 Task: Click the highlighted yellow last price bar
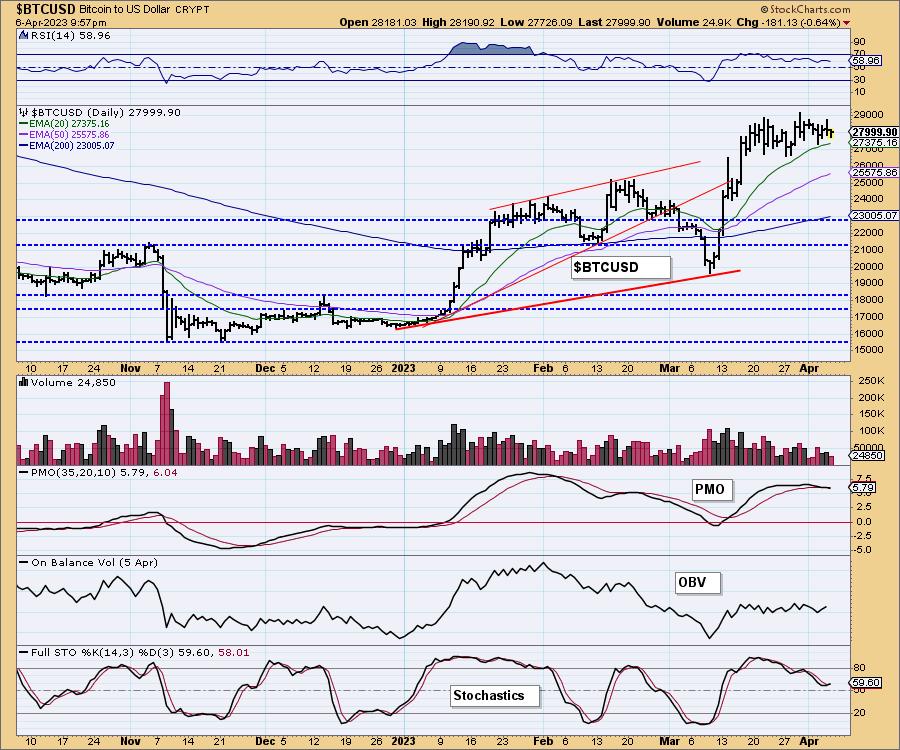point(832,134)
